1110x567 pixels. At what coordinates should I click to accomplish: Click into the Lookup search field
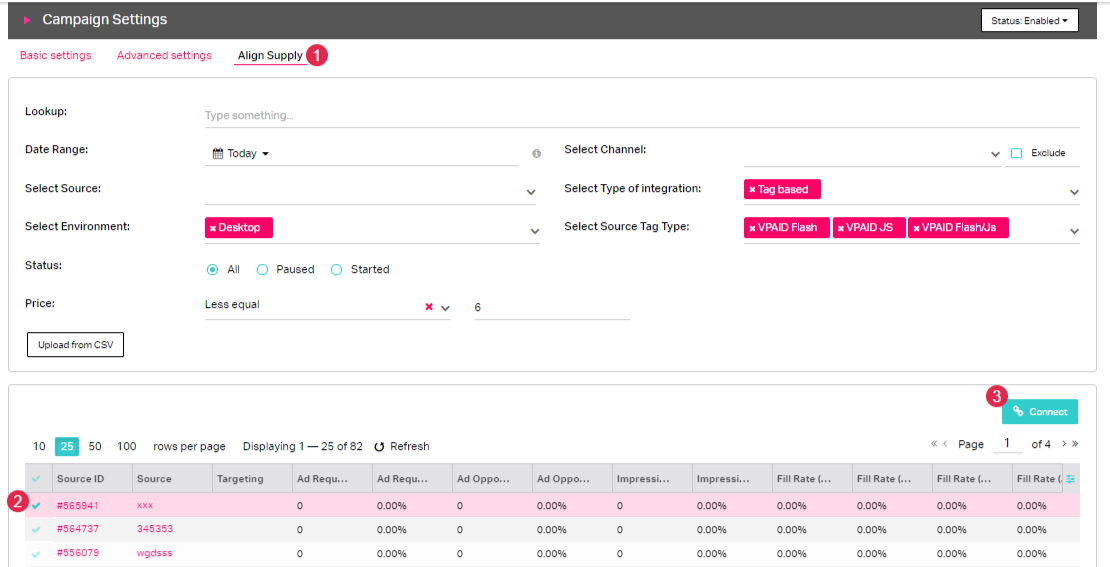pos(640,116)
